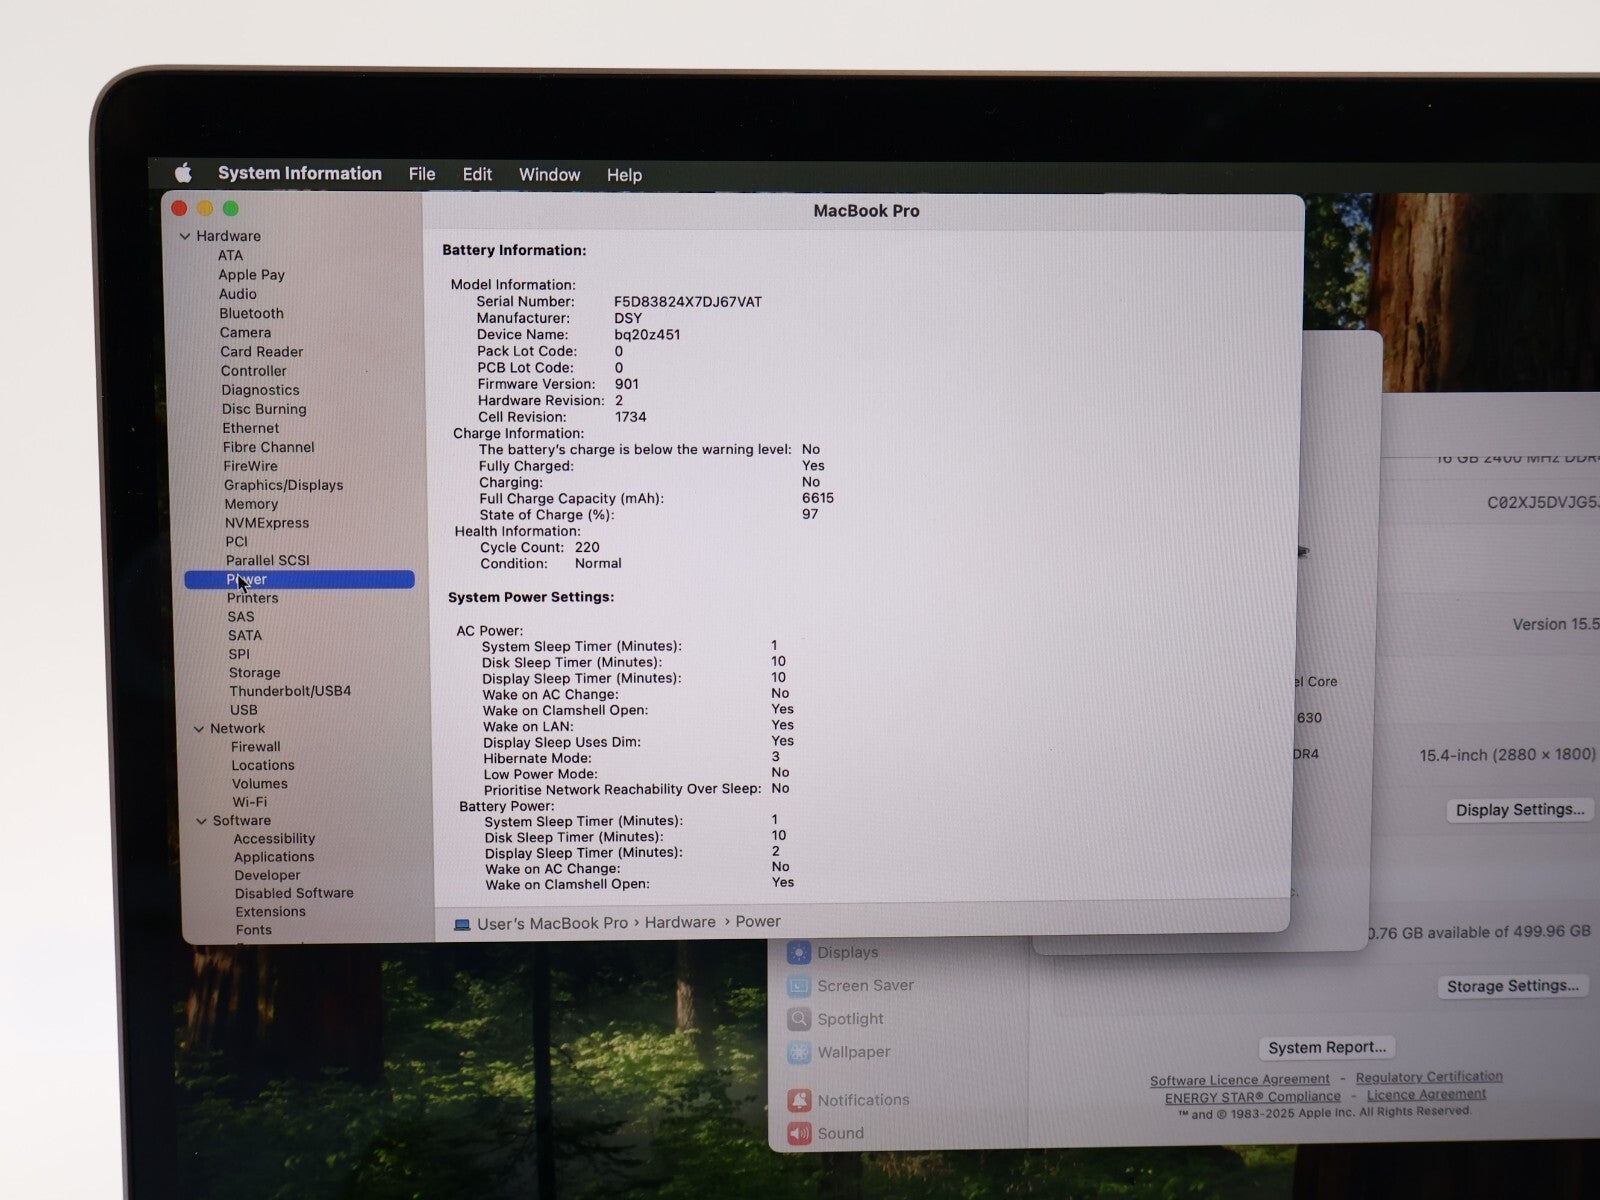Select Applications under Software

[x=274, y=857]
